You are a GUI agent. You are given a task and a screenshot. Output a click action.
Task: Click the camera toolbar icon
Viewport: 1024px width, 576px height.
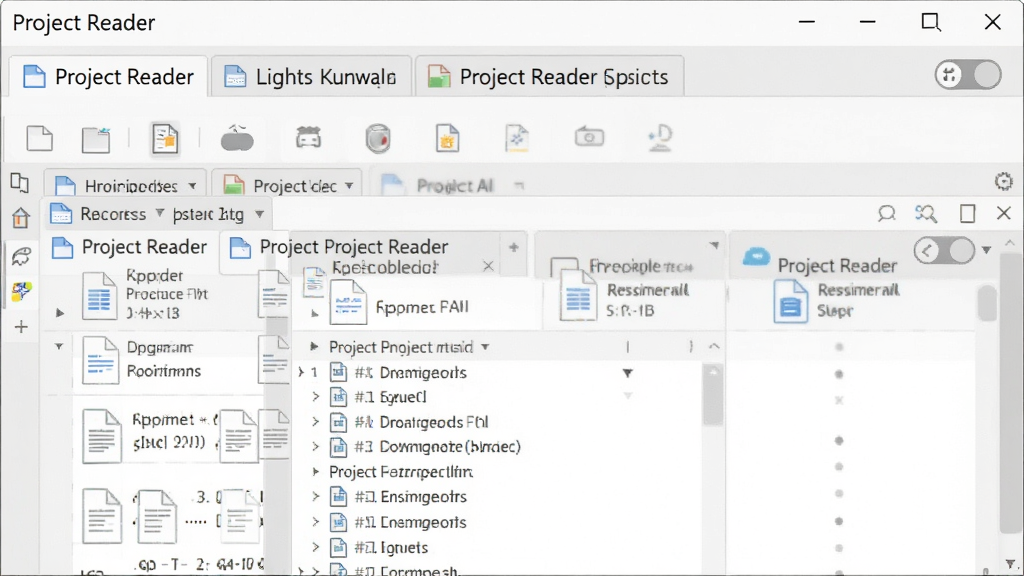(589, 137)
